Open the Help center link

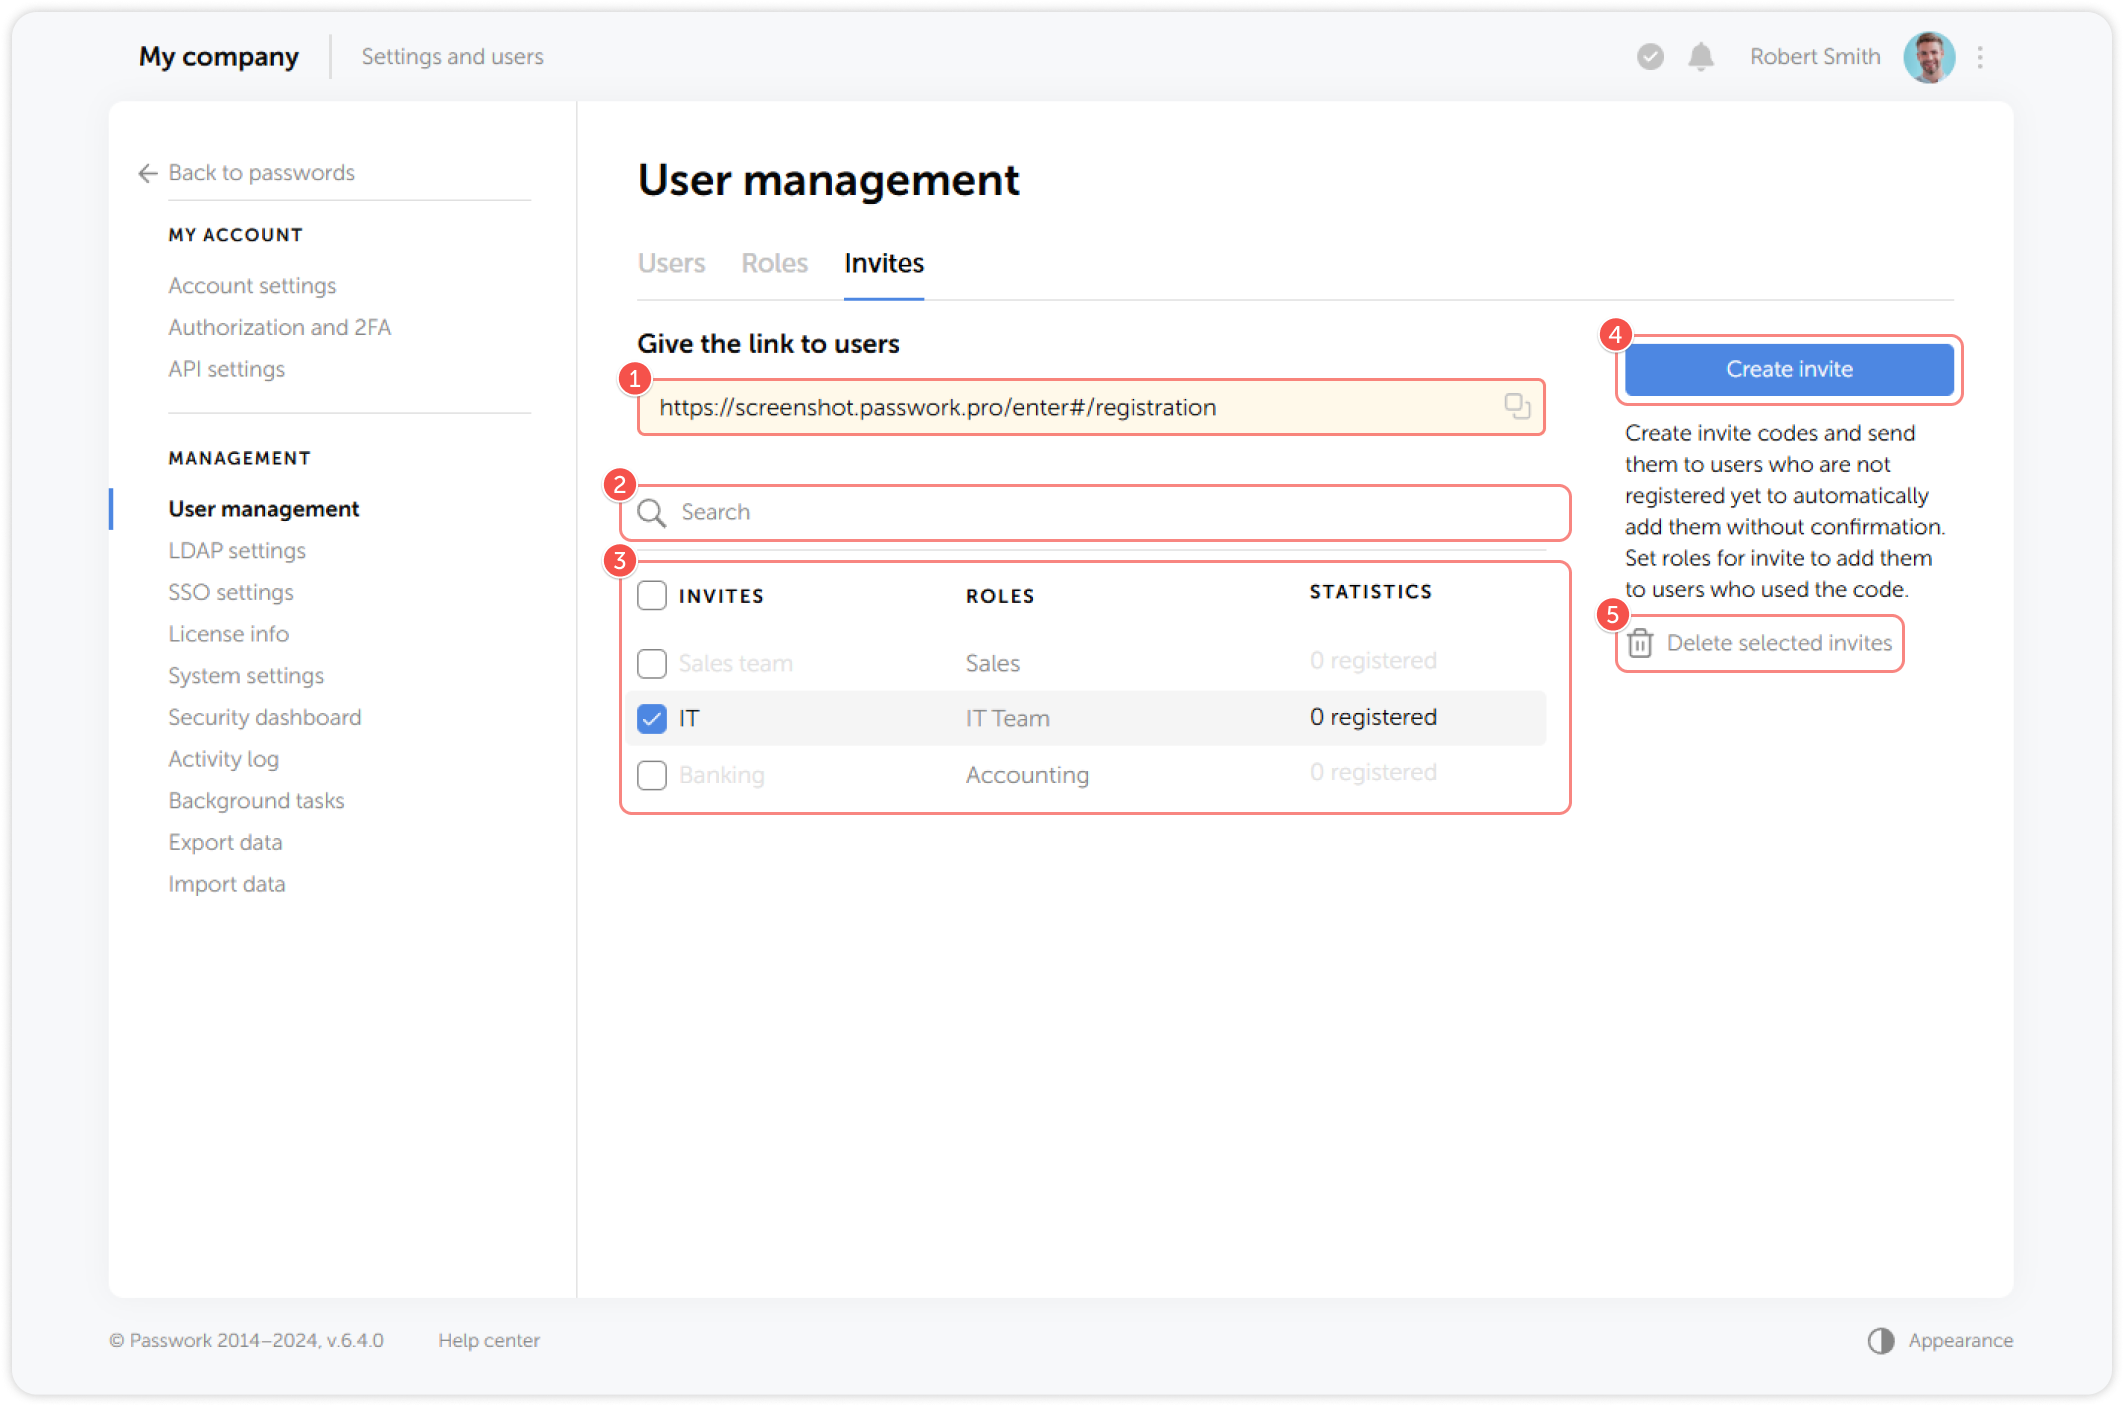point(489,1340)
